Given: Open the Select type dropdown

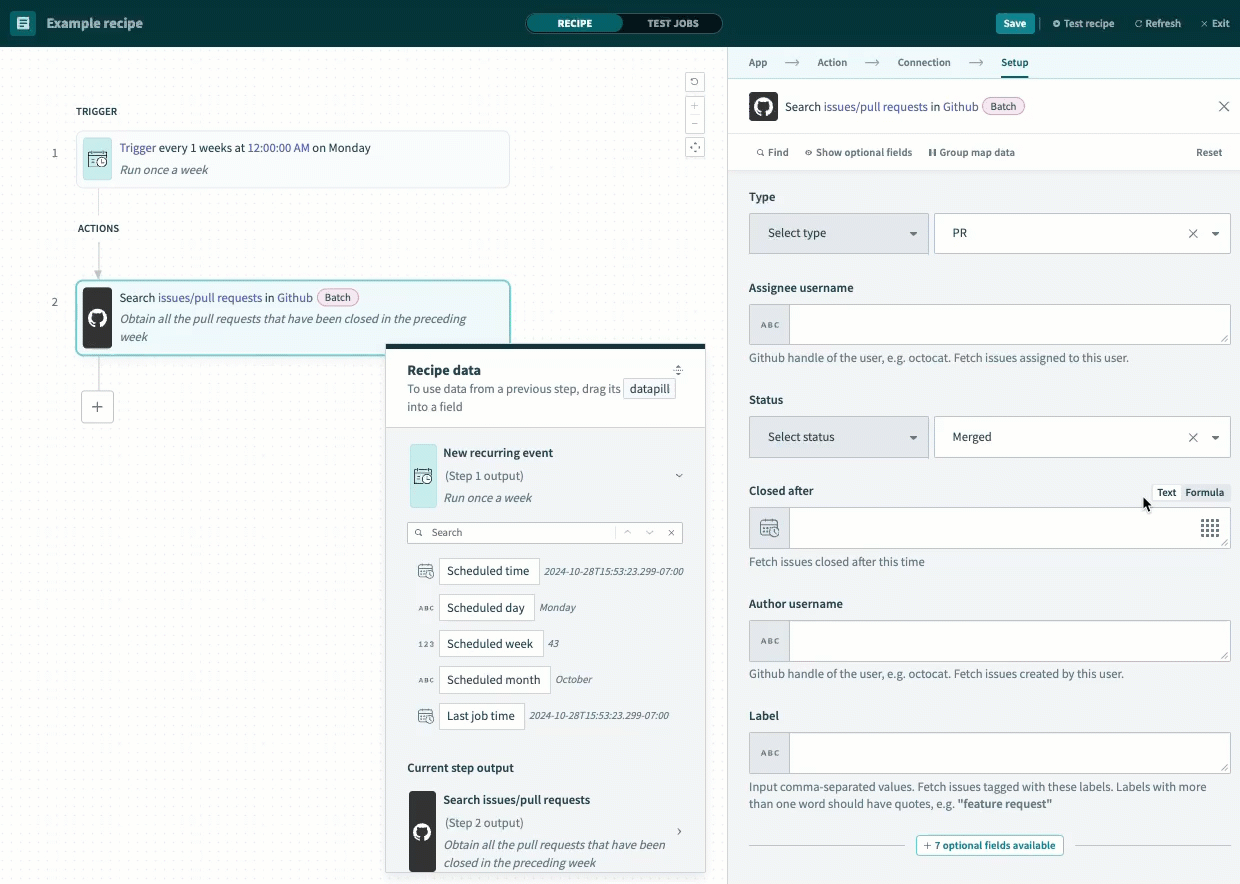Looking at the screenshot, I should click(x=838, y=233).
